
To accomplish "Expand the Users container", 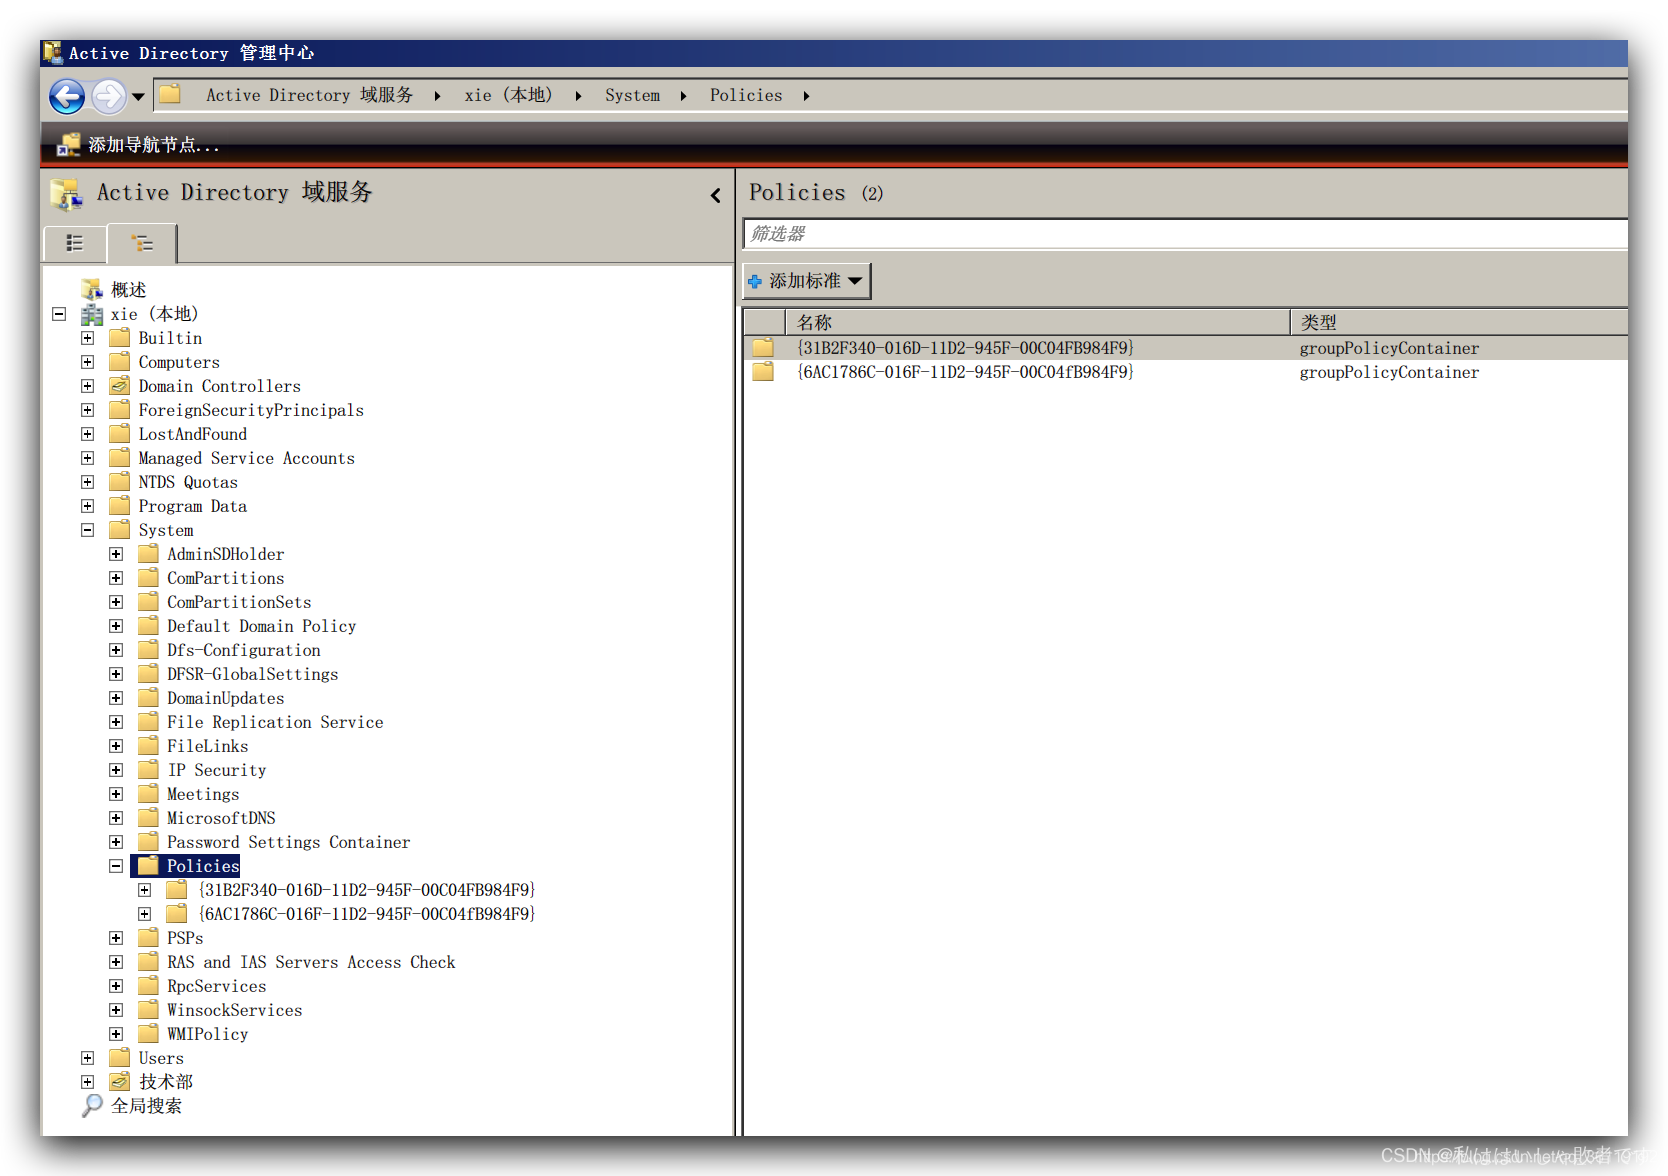I will (x=88, y=1058).
